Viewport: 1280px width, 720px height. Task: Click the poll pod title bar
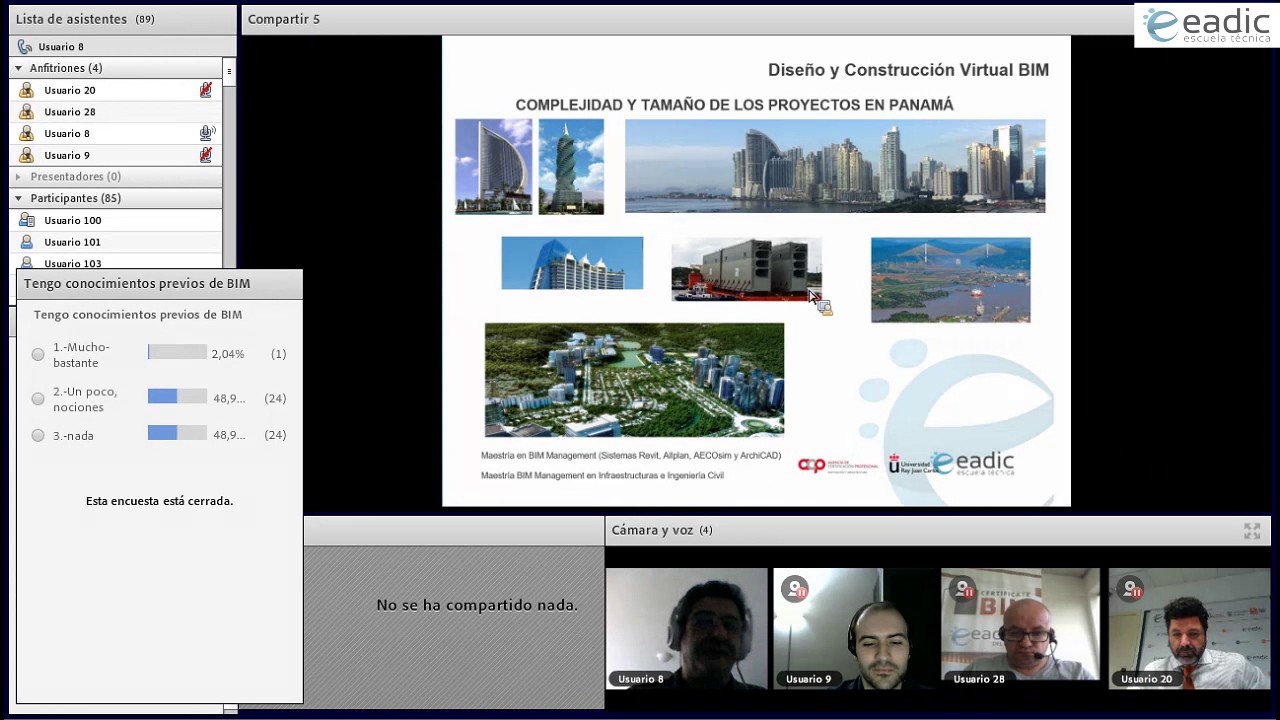[x=159, y=284]
